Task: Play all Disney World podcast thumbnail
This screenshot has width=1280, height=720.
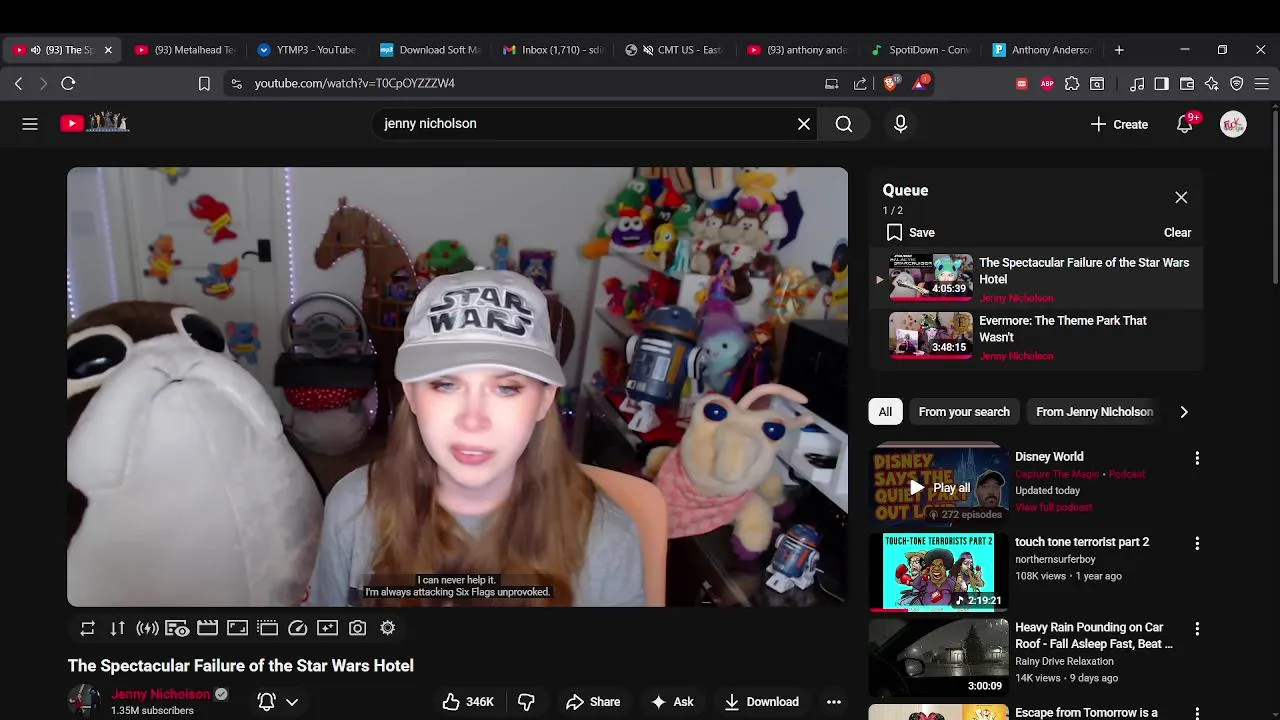Action: click(x=938, y=485)
